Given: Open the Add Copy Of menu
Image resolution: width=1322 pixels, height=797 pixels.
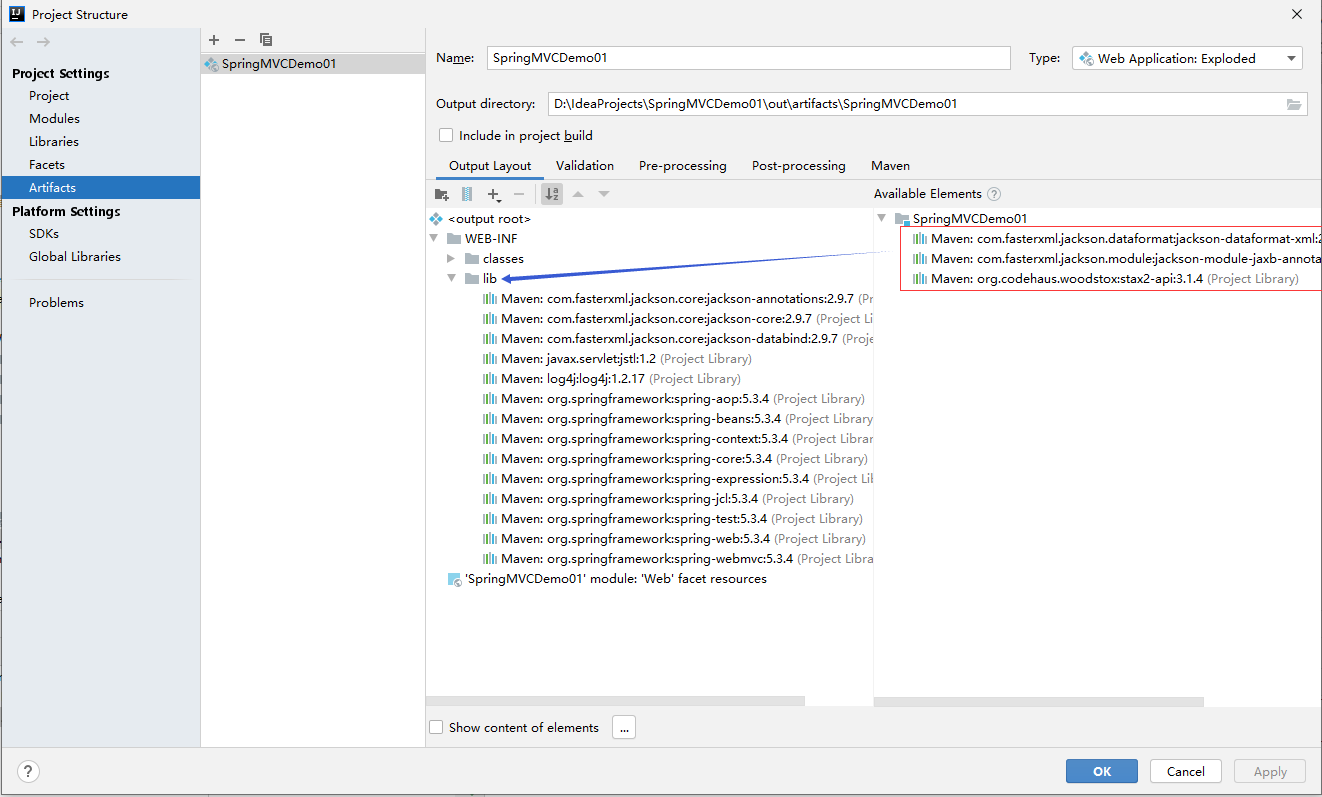Looking at the screenshot, I should coord(494,194).
